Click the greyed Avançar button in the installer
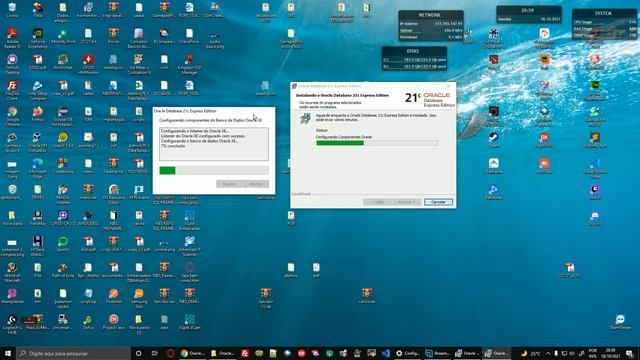Screen dimensions: 640x360 point(407,202)
